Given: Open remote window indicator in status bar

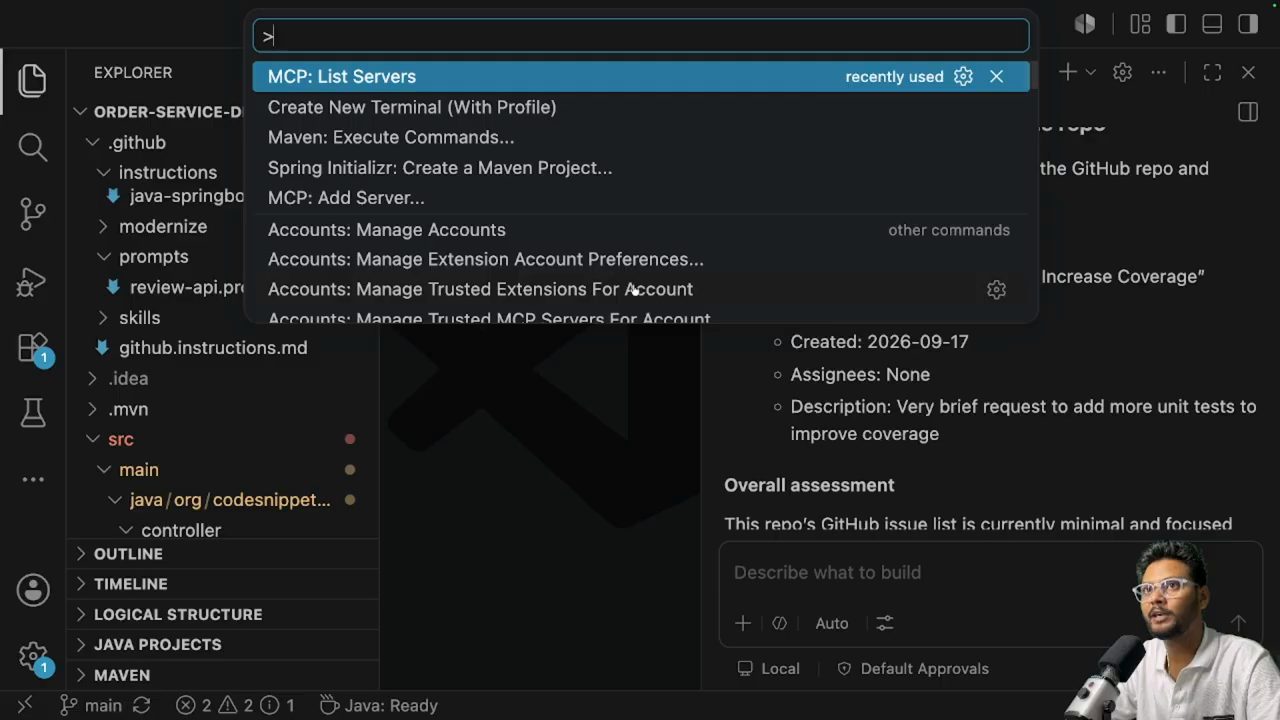Looking at the screenshot, I should point(25,705).
